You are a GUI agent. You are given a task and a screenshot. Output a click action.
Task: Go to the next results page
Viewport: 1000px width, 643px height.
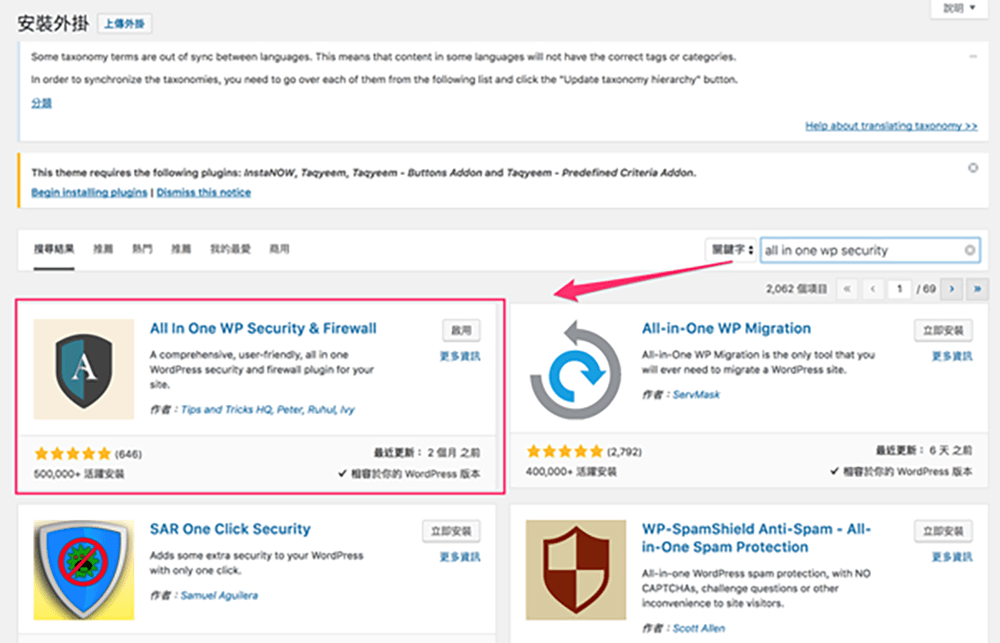point(952,289)
